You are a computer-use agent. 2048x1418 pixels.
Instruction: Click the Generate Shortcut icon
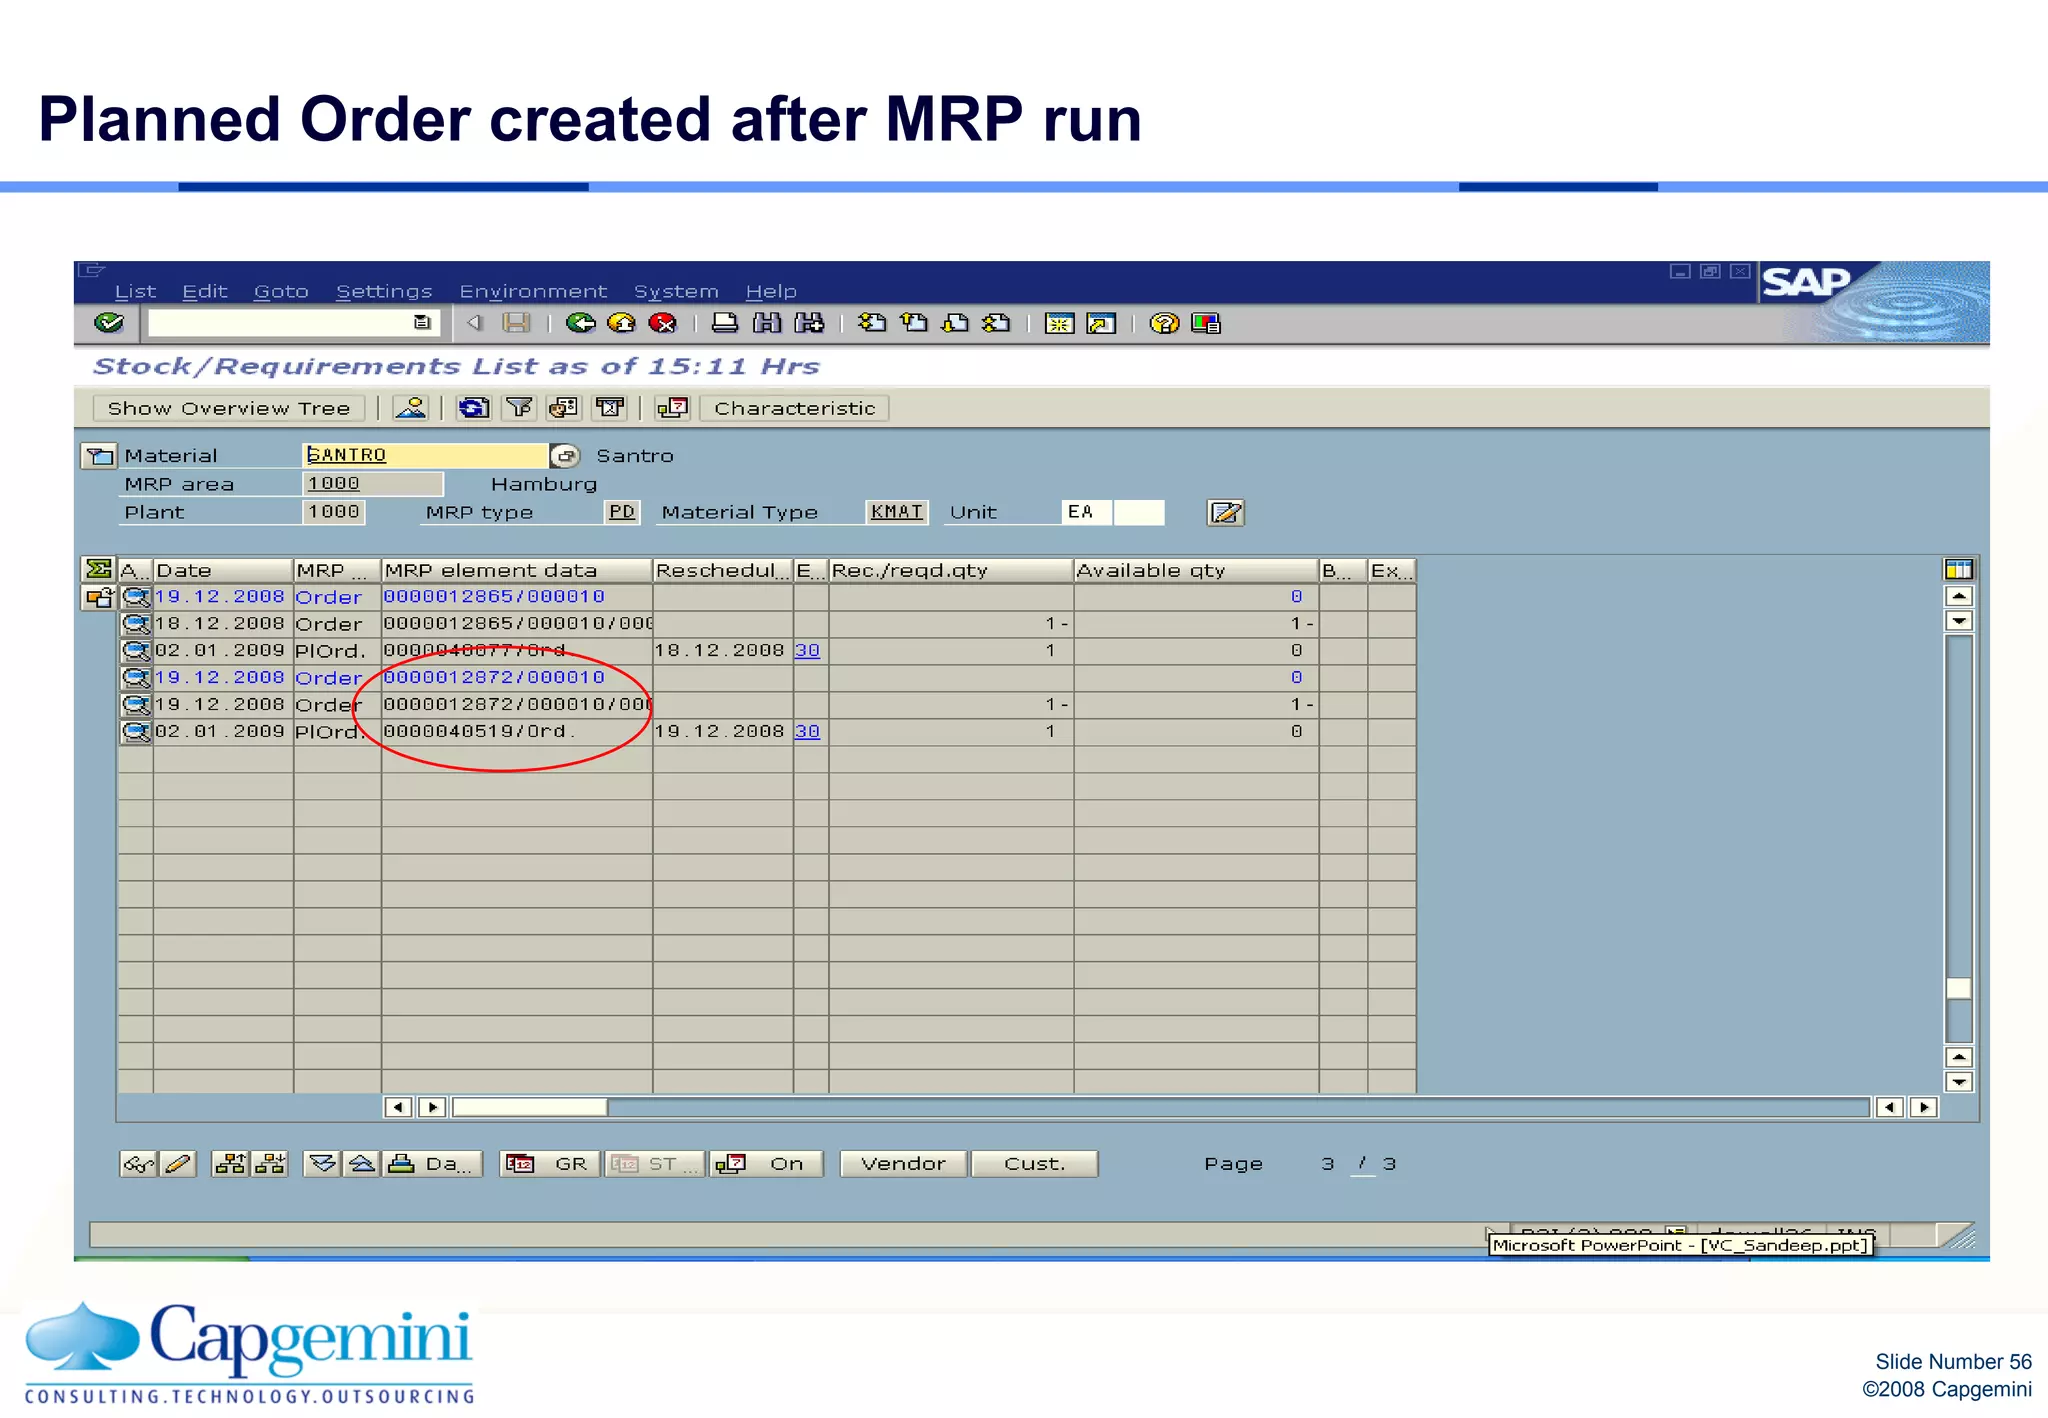[x=1101, y=323]
